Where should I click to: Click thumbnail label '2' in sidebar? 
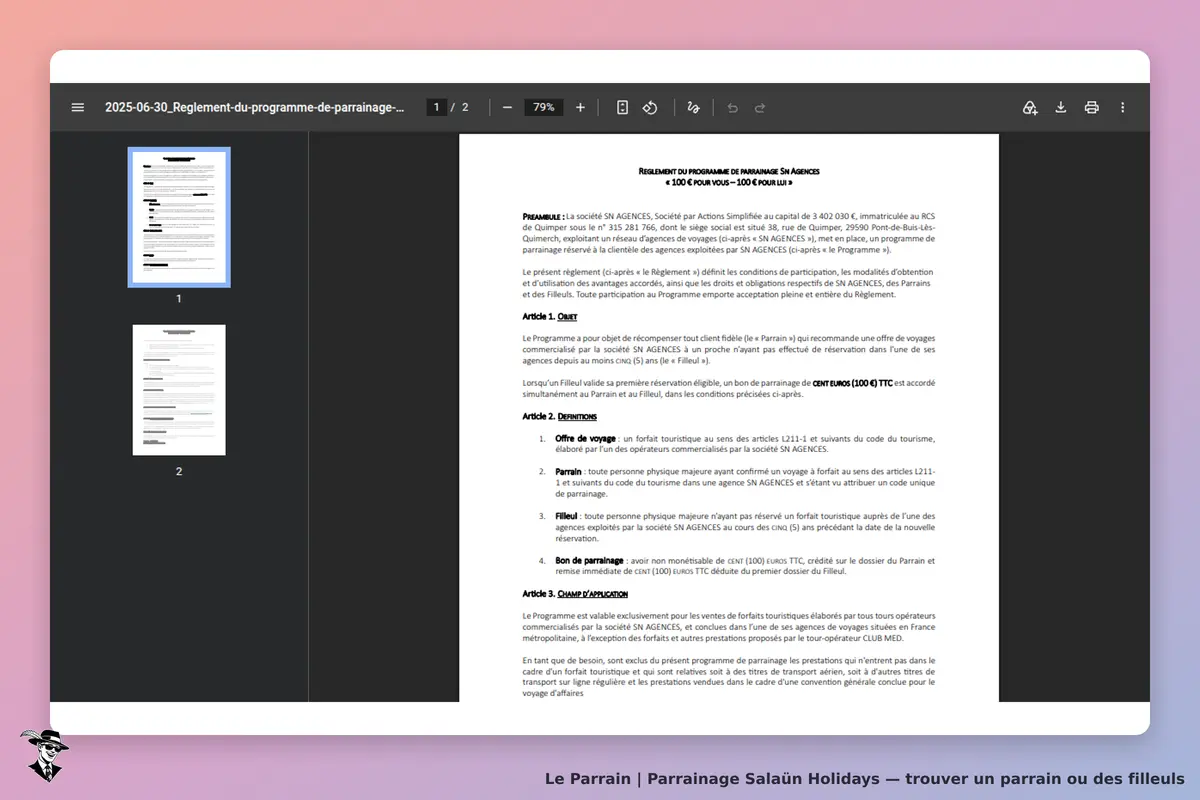[x=179, y=471]
